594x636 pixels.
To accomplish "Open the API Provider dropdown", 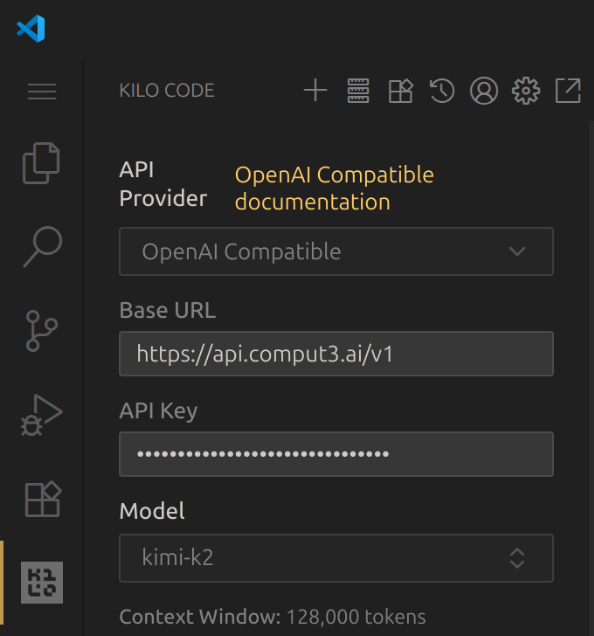I will 336,251.
